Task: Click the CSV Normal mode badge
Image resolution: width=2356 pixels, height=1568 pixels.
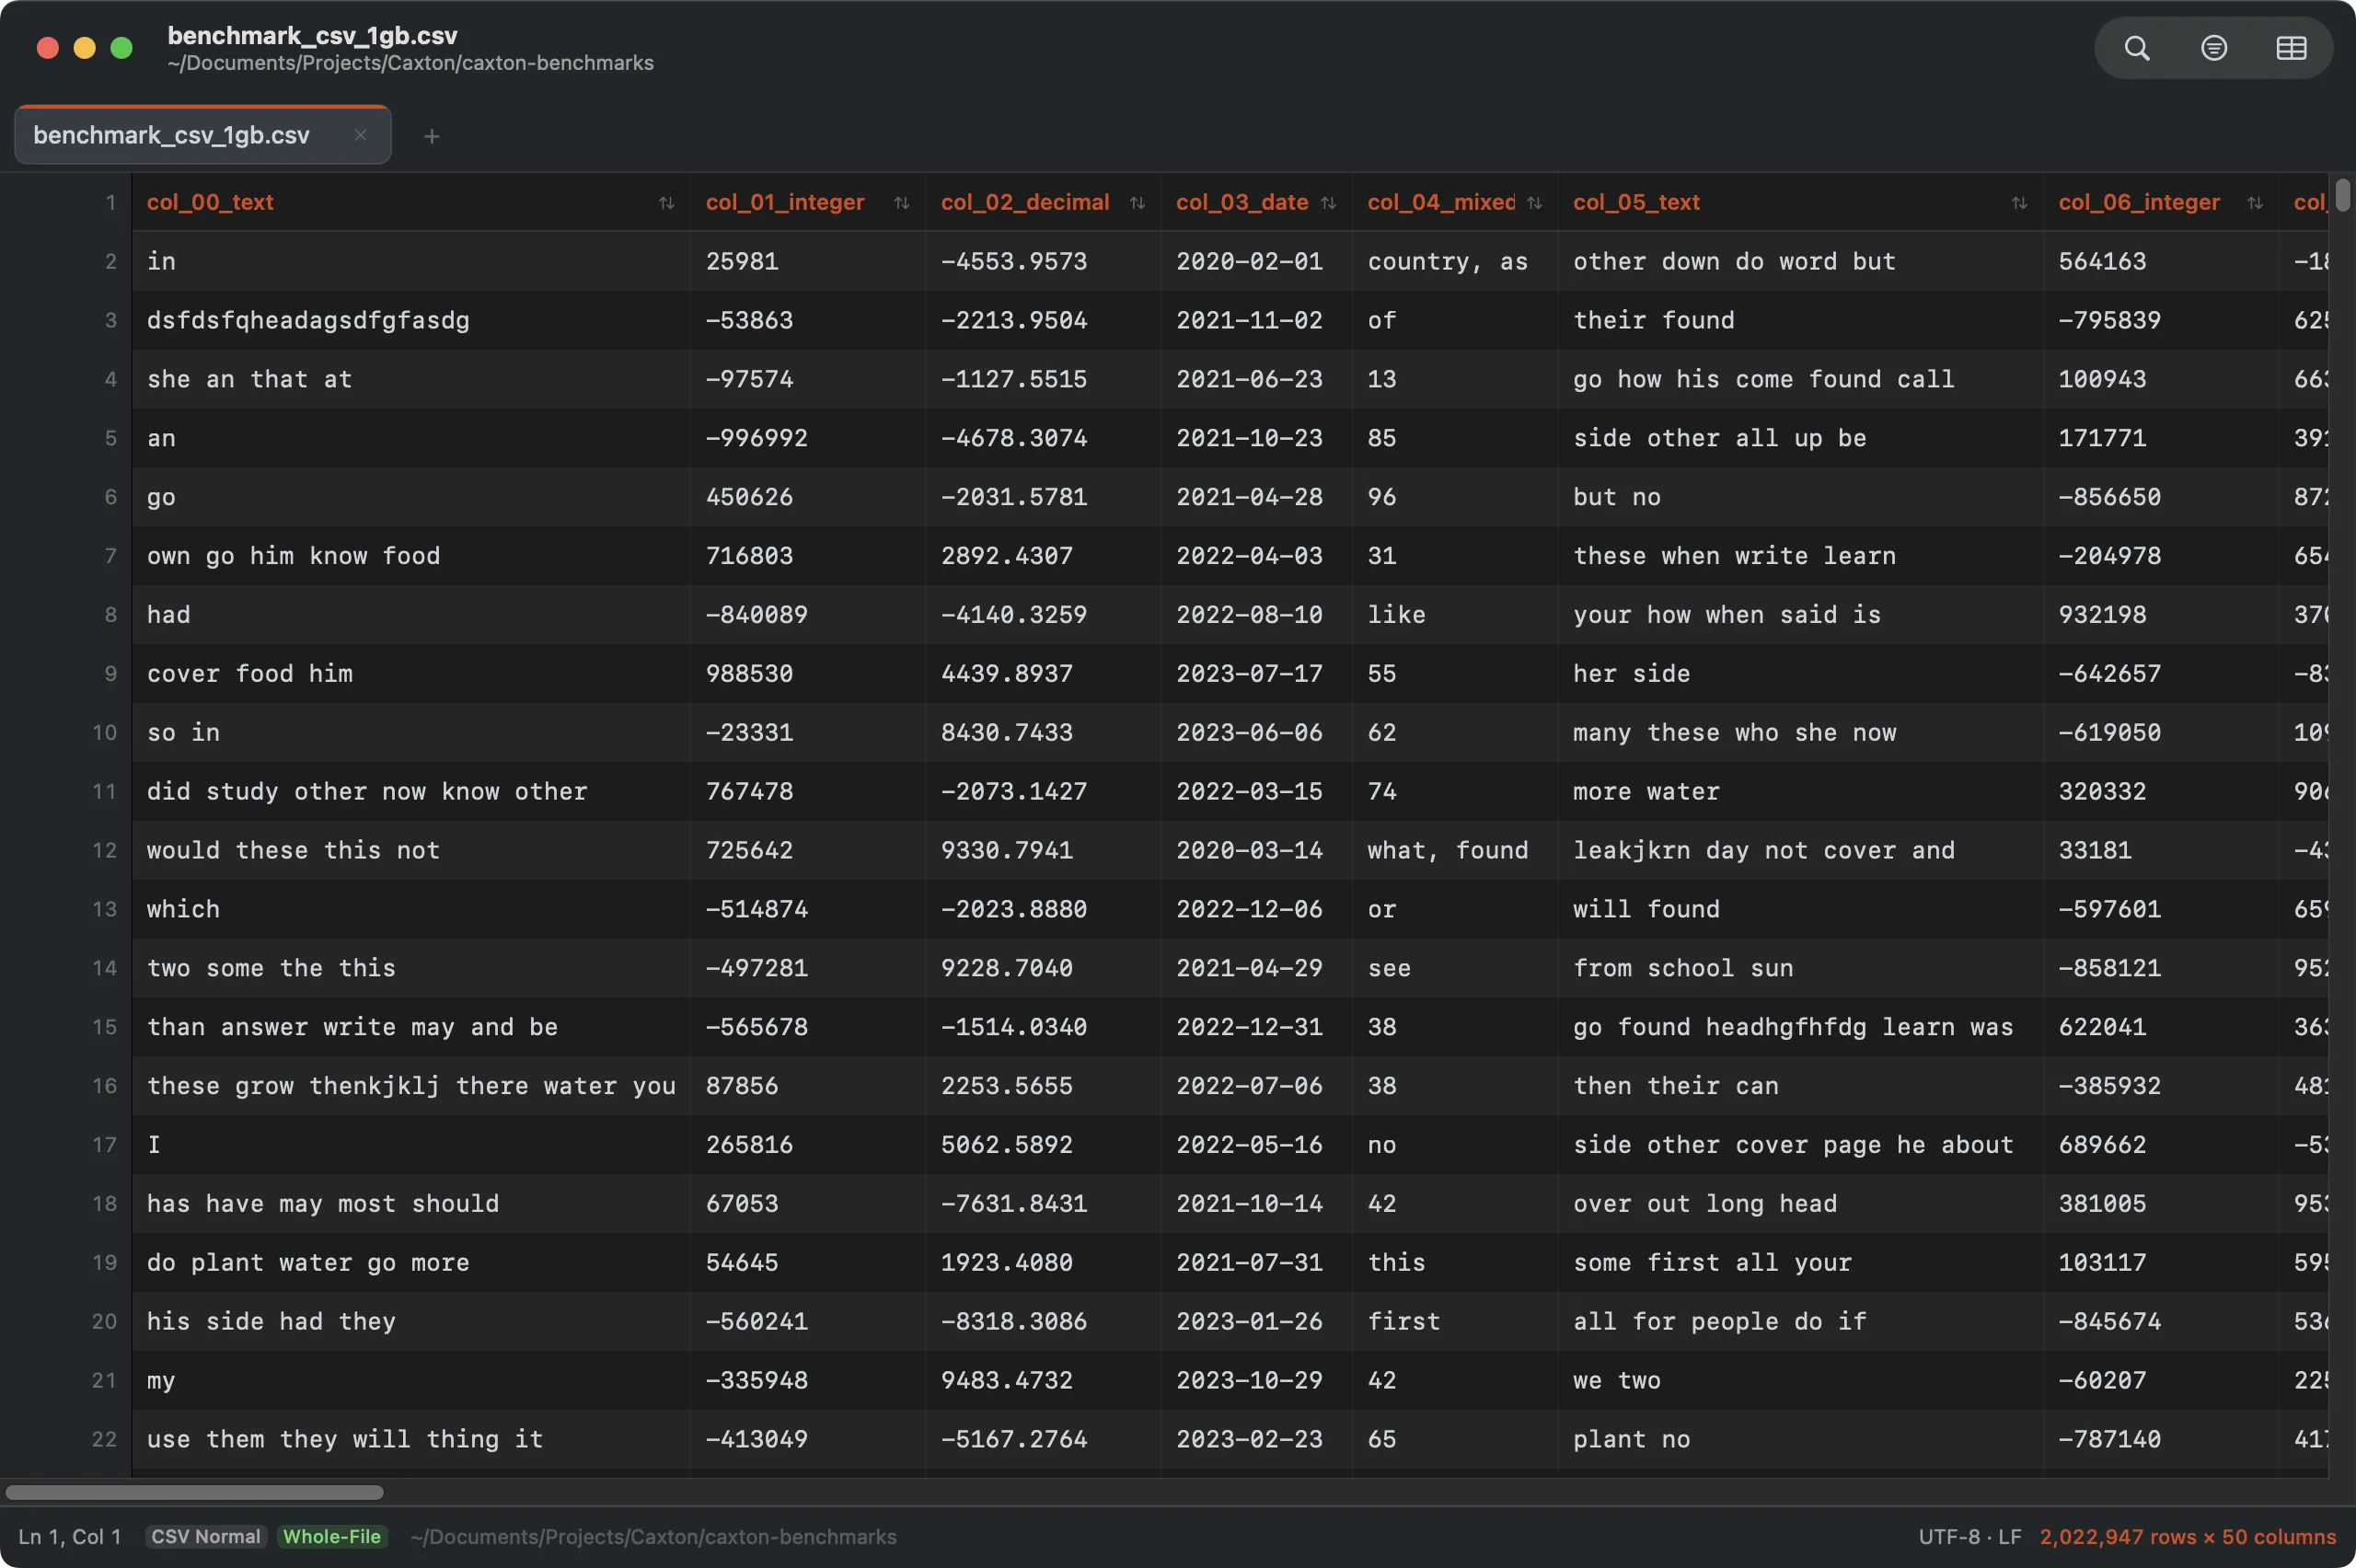Action: pyautogui.click(x=205, y=1536)
